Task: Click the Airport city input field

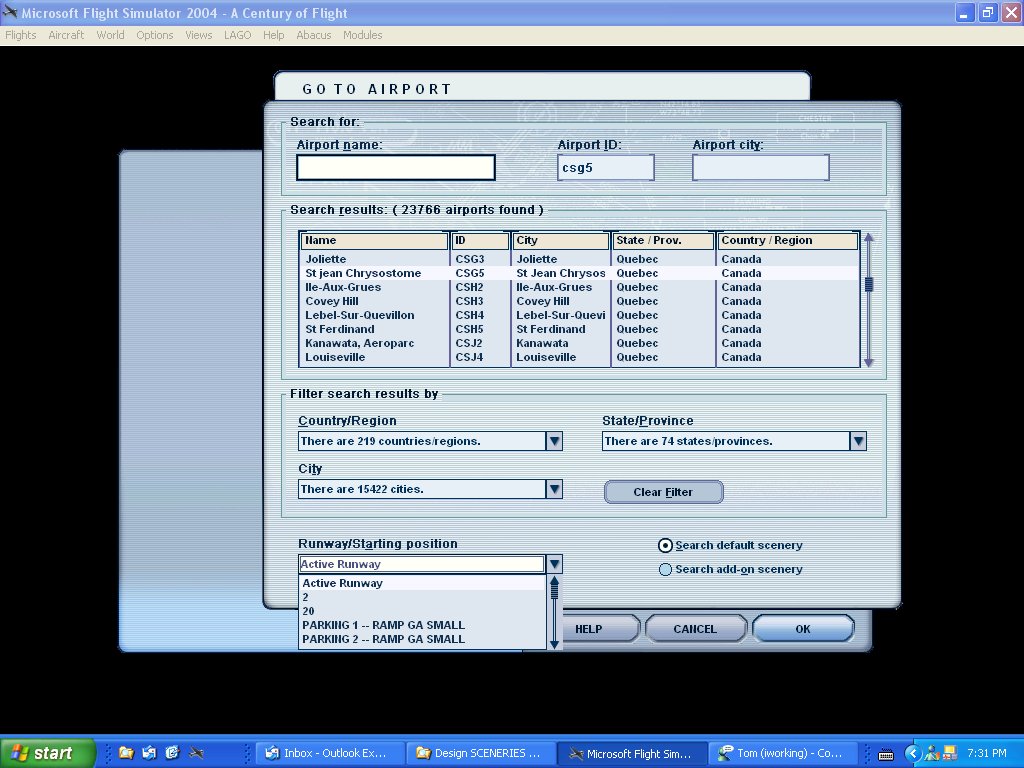Action: click(x=761, y=167)
